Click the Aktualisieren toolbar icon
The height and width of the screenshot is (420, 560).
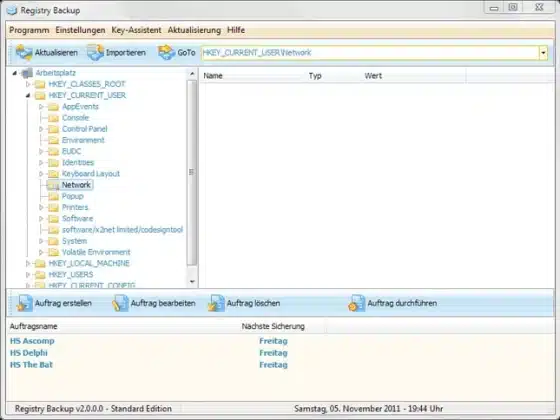(24, 52)
